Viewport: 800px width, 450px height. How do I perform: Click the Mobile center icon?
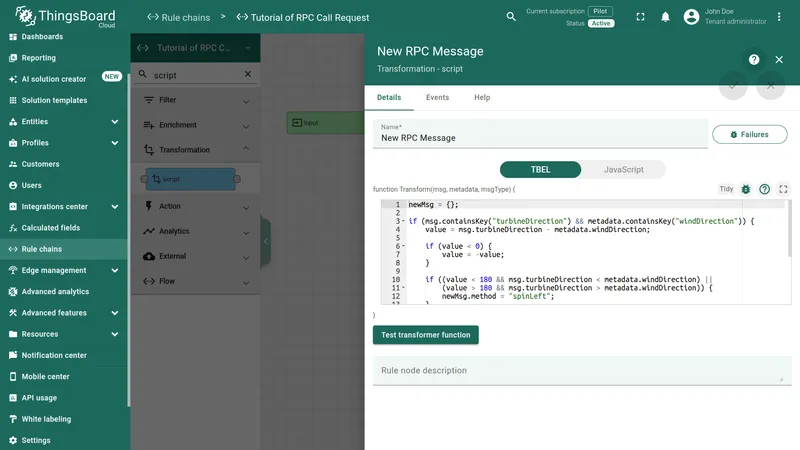[13, 377]
